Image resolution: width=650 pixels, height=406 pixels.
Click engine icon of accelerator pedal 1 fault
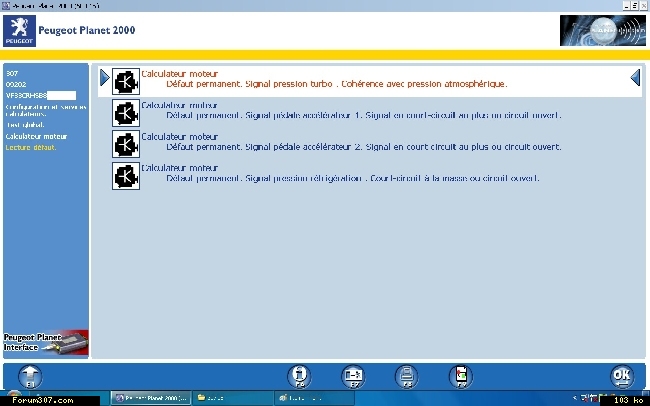click(126, 113)
